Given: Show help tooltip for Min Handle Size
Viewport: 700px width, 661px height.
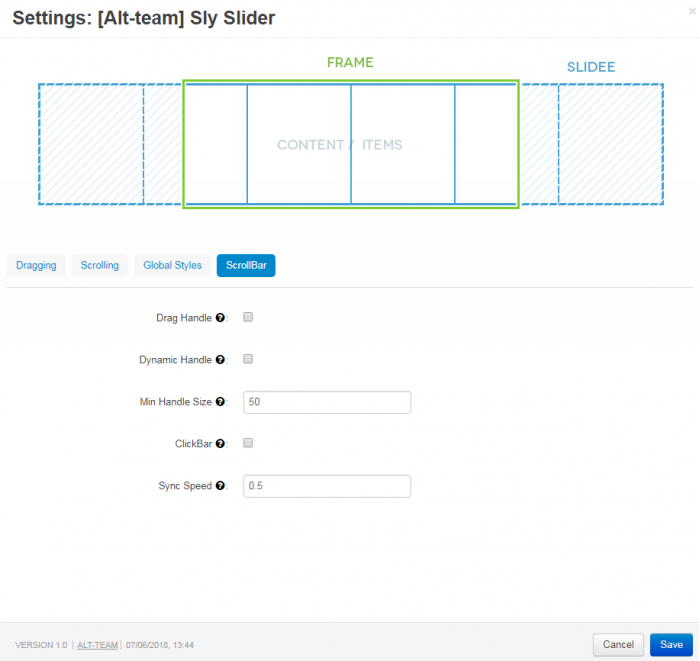Looking at the screenshot, I should [x=220, y=402].
